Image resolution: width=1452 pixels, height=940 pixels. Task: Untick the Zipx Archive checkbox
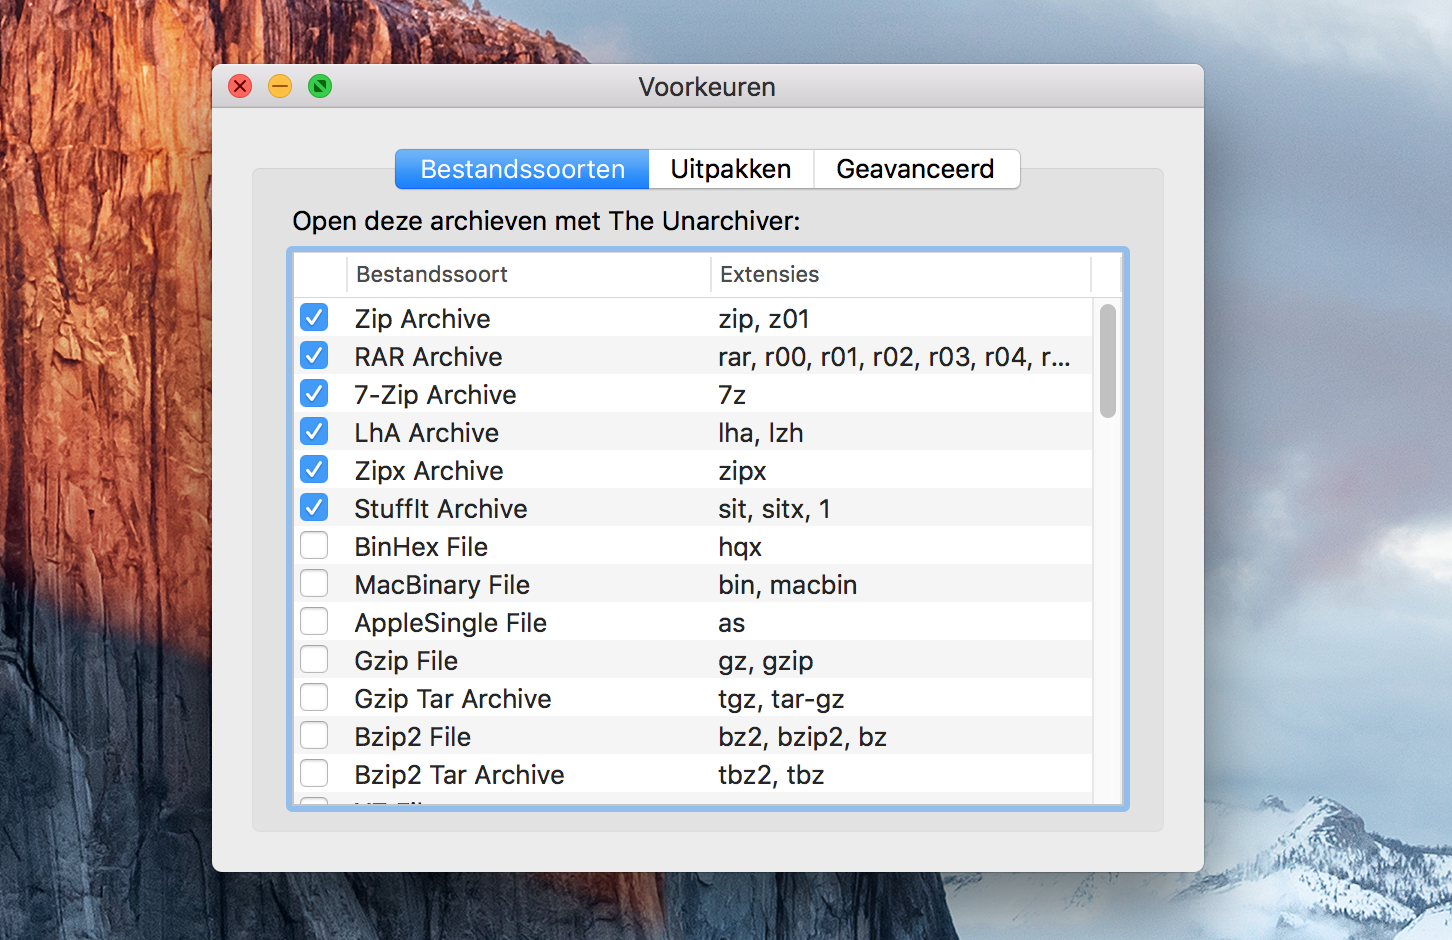point(314,470)
